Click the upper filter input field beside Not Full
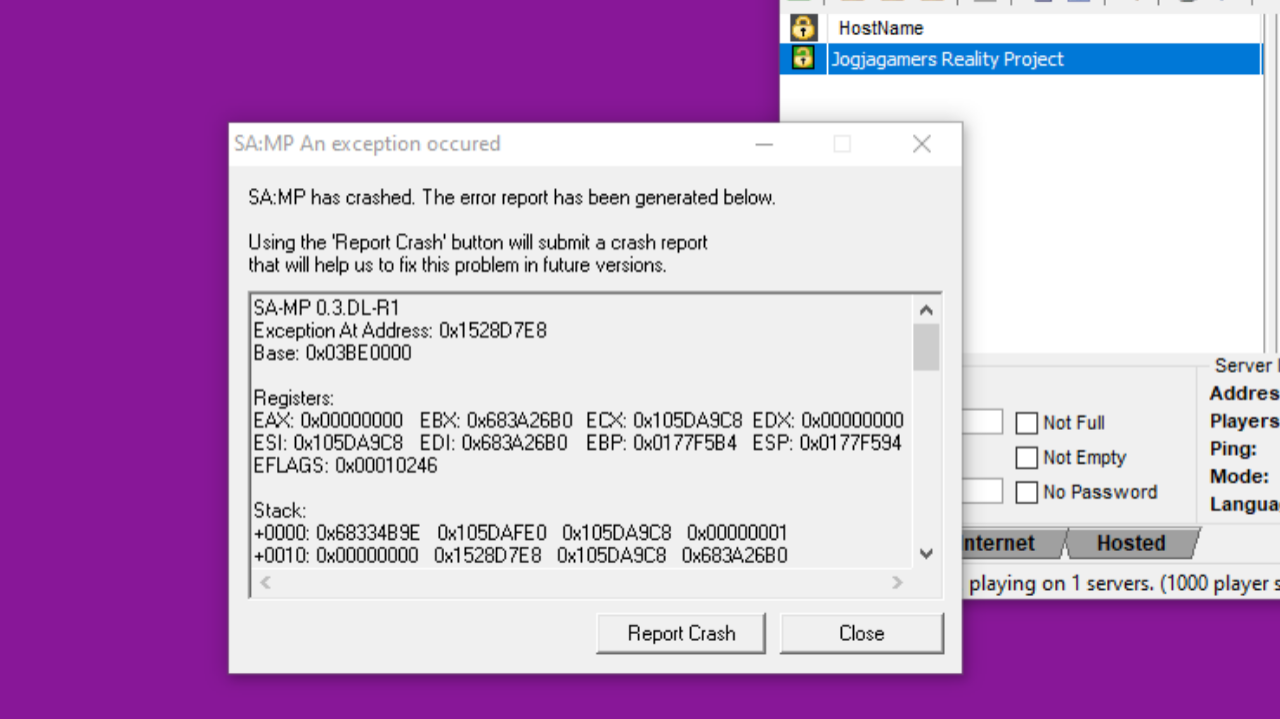This screenshot has height=719, width=1280. [982, 422]
